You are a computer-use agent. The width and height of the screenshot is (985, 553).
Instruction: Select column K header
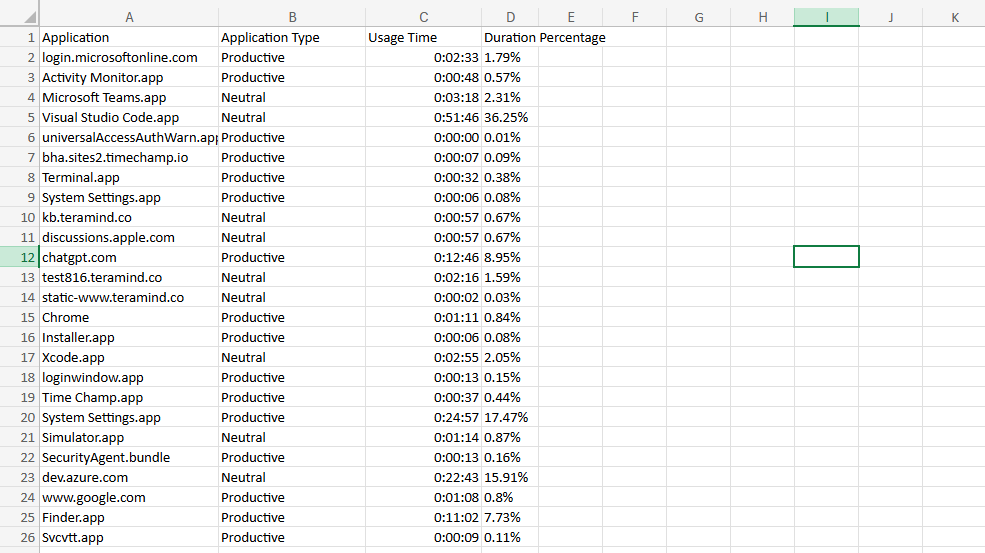pyautogui.click(x=954, y=17)
